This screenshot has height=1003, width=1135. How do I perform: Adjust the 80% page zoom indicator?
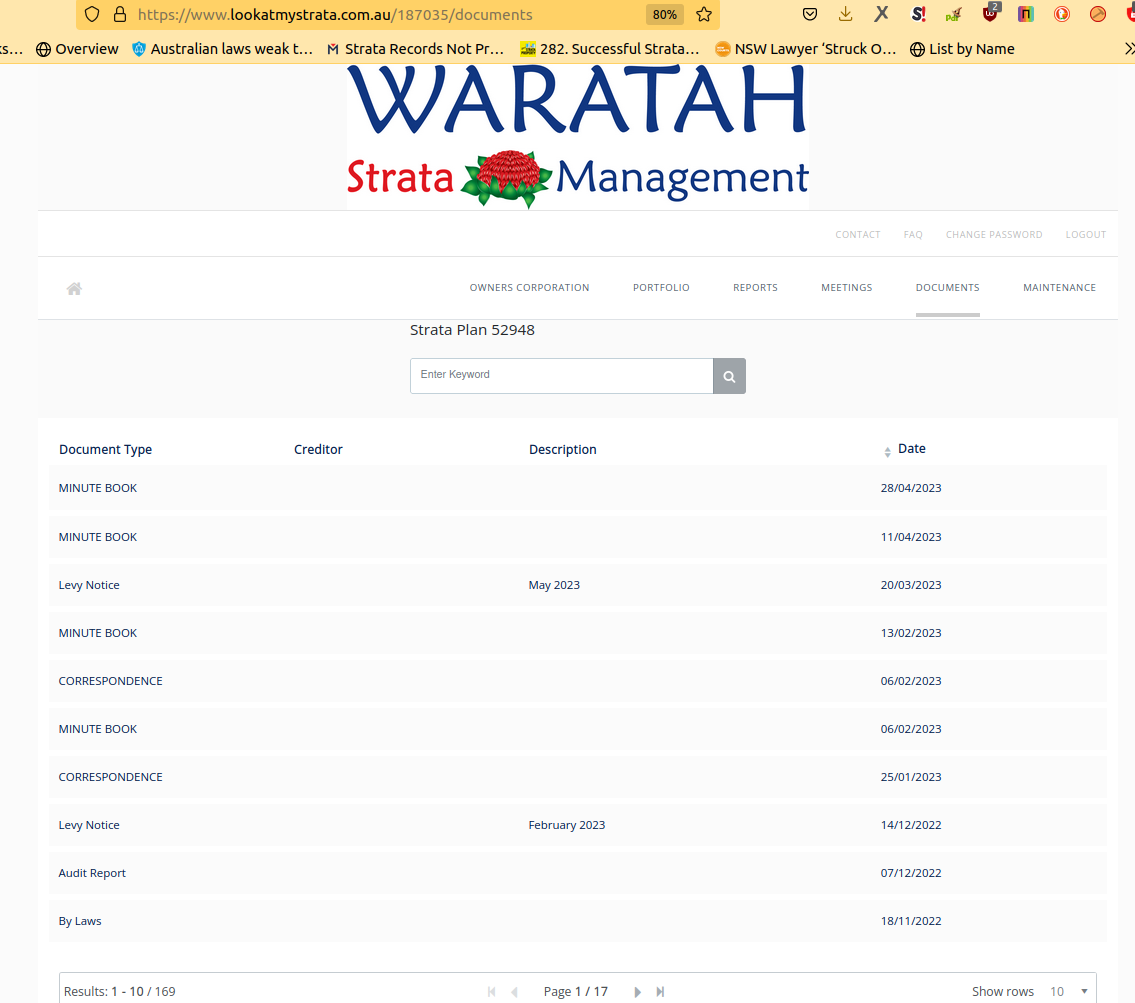point(664,15)
